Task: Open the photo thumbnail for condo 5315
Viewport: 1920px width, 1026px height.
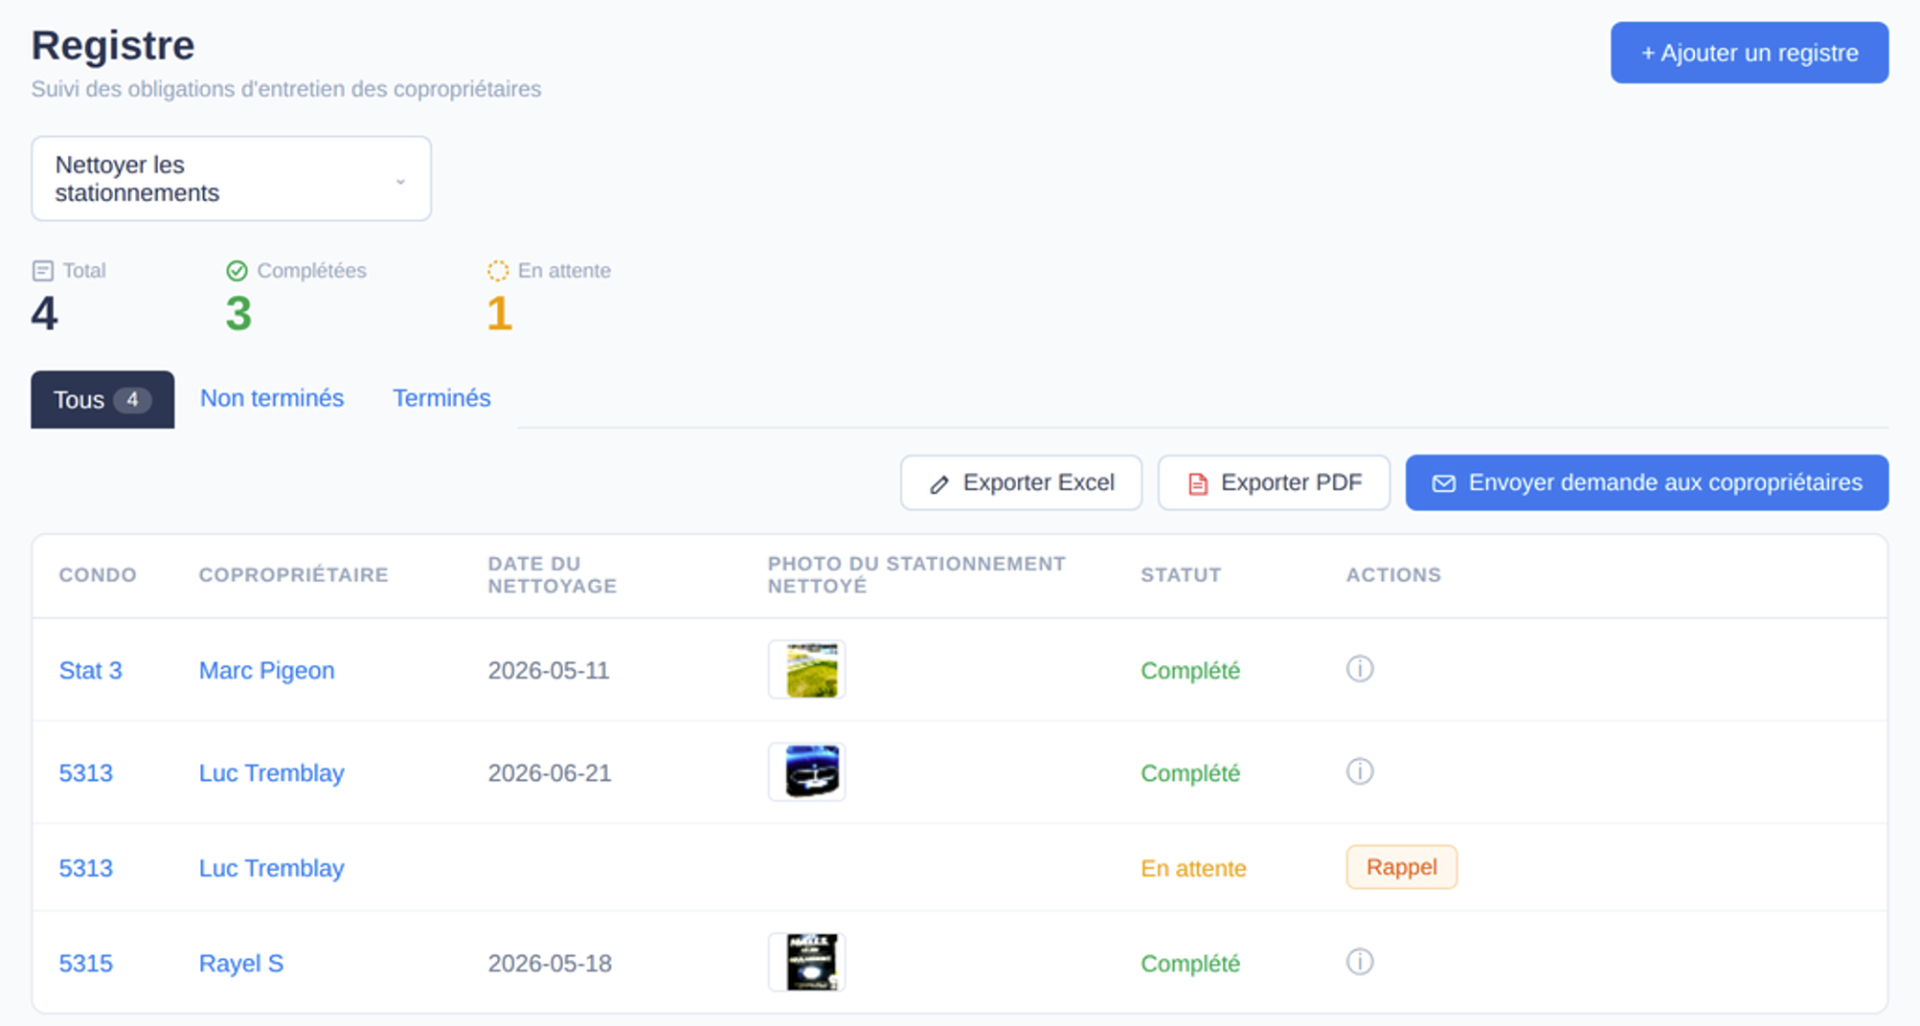Action: point(807,962)
